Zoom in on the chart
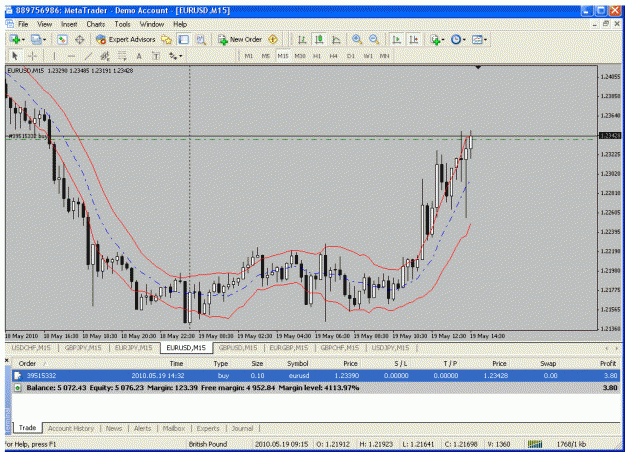Viewport: 625px width, 452px height. tap(357, 39)
